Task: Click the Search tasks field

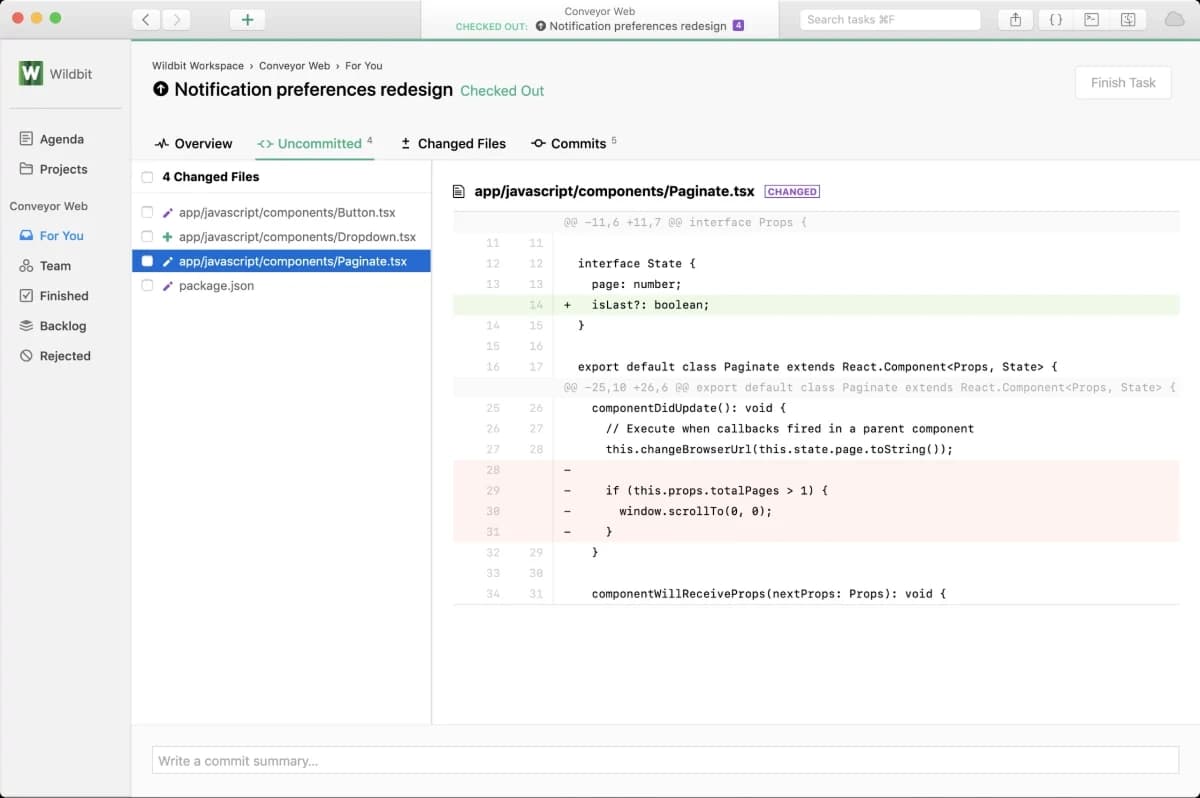Action: [890, 19]
